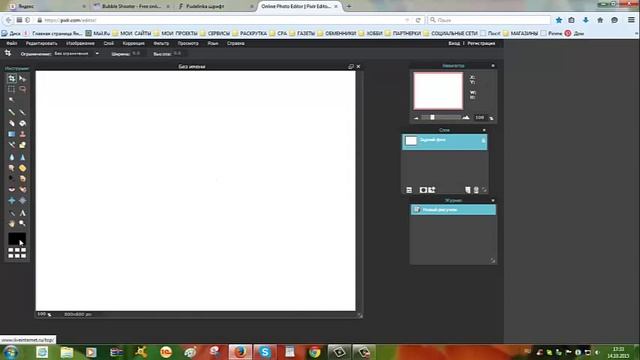Click the Navigator zoom-out small mountain icon
Viewport: 640px width, 360px height.
(416, 118)
